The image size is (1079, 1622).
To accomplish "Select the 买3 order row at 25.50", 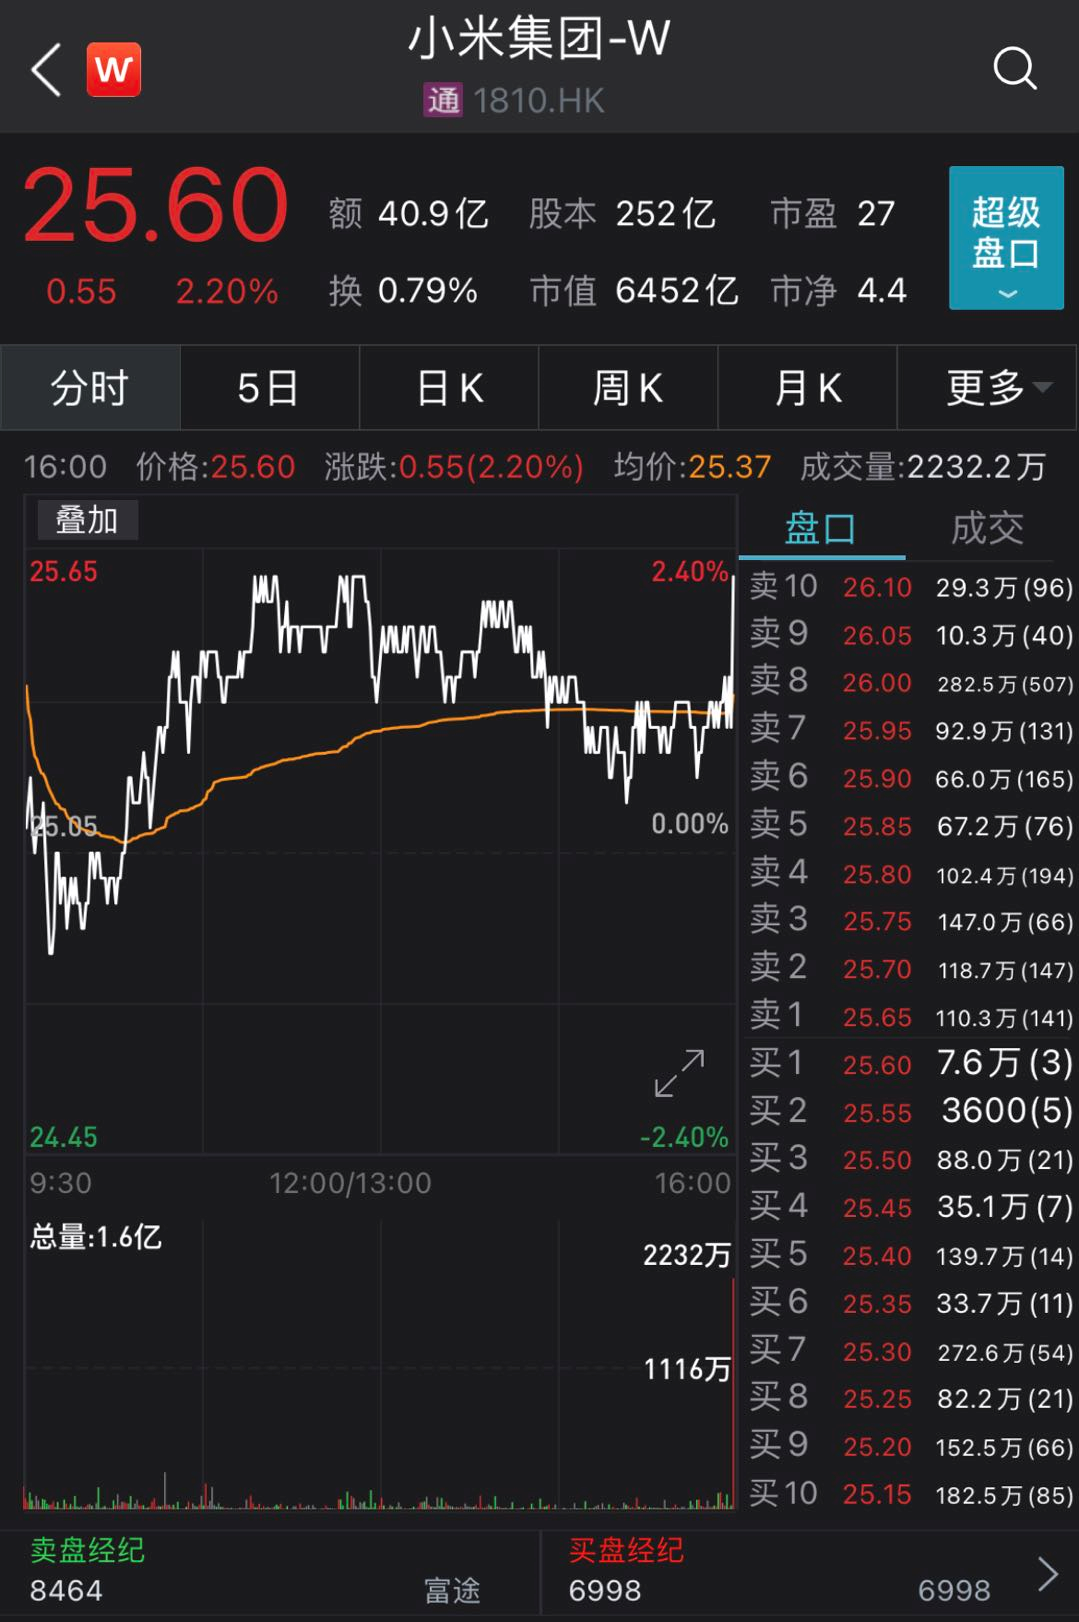I will pos(910,1160).
